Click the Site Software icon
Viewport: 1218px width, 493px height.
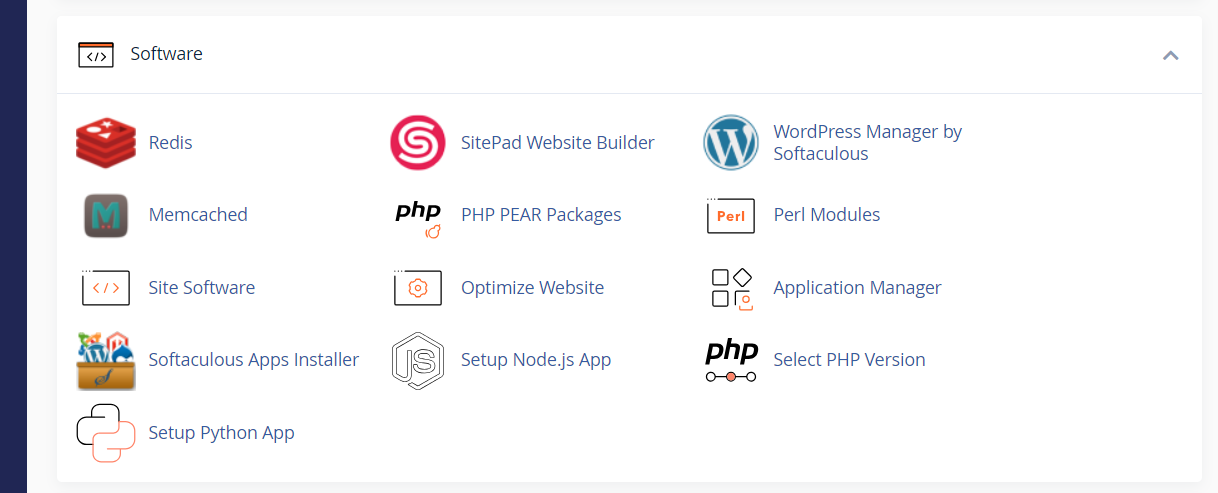point(105,288)
